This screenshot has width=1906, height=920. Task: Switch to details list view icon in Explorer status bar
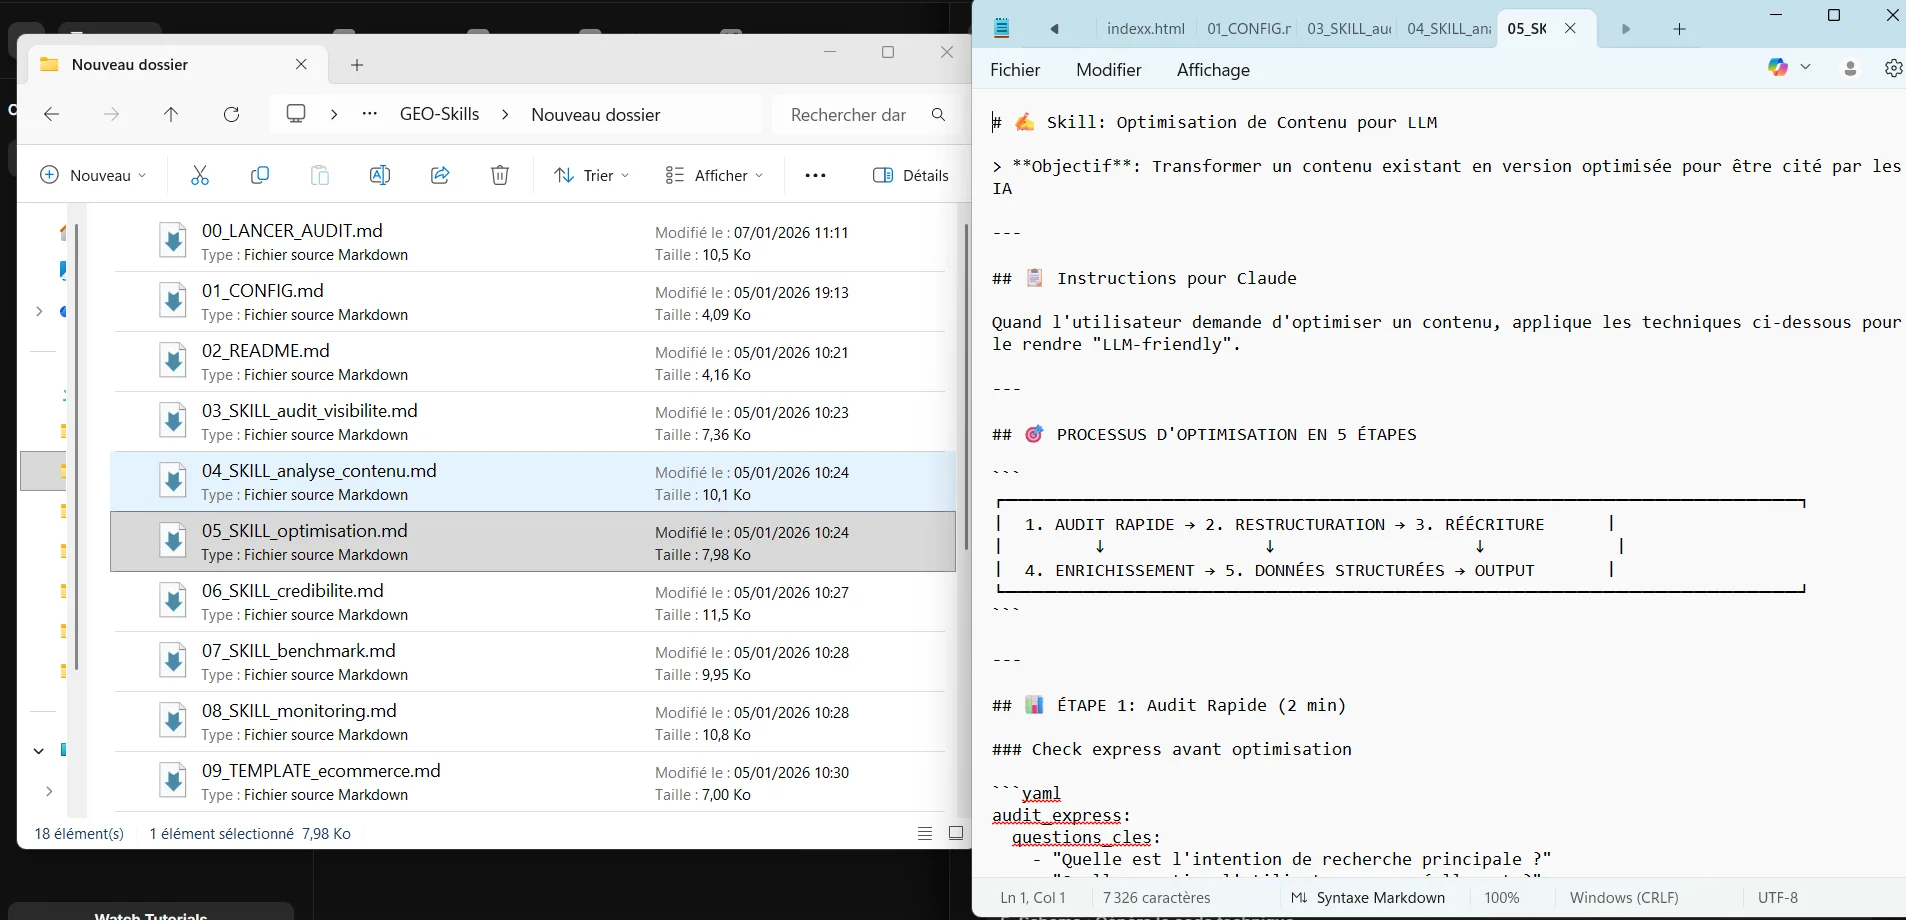click(925, 833)
